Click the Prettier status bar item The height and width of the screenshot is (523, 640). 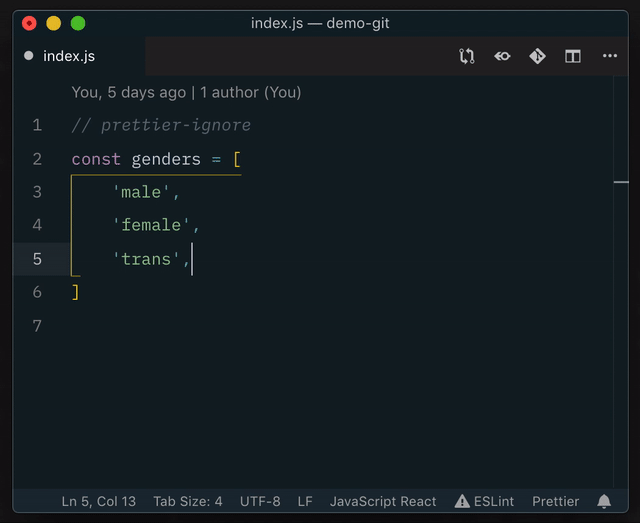(x=555, y=501)
